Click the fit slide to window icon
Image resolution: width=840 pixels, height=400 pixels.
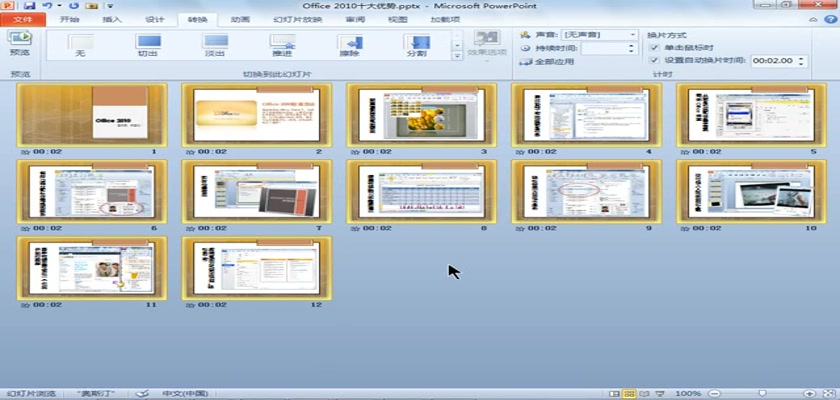click(827, 394)
